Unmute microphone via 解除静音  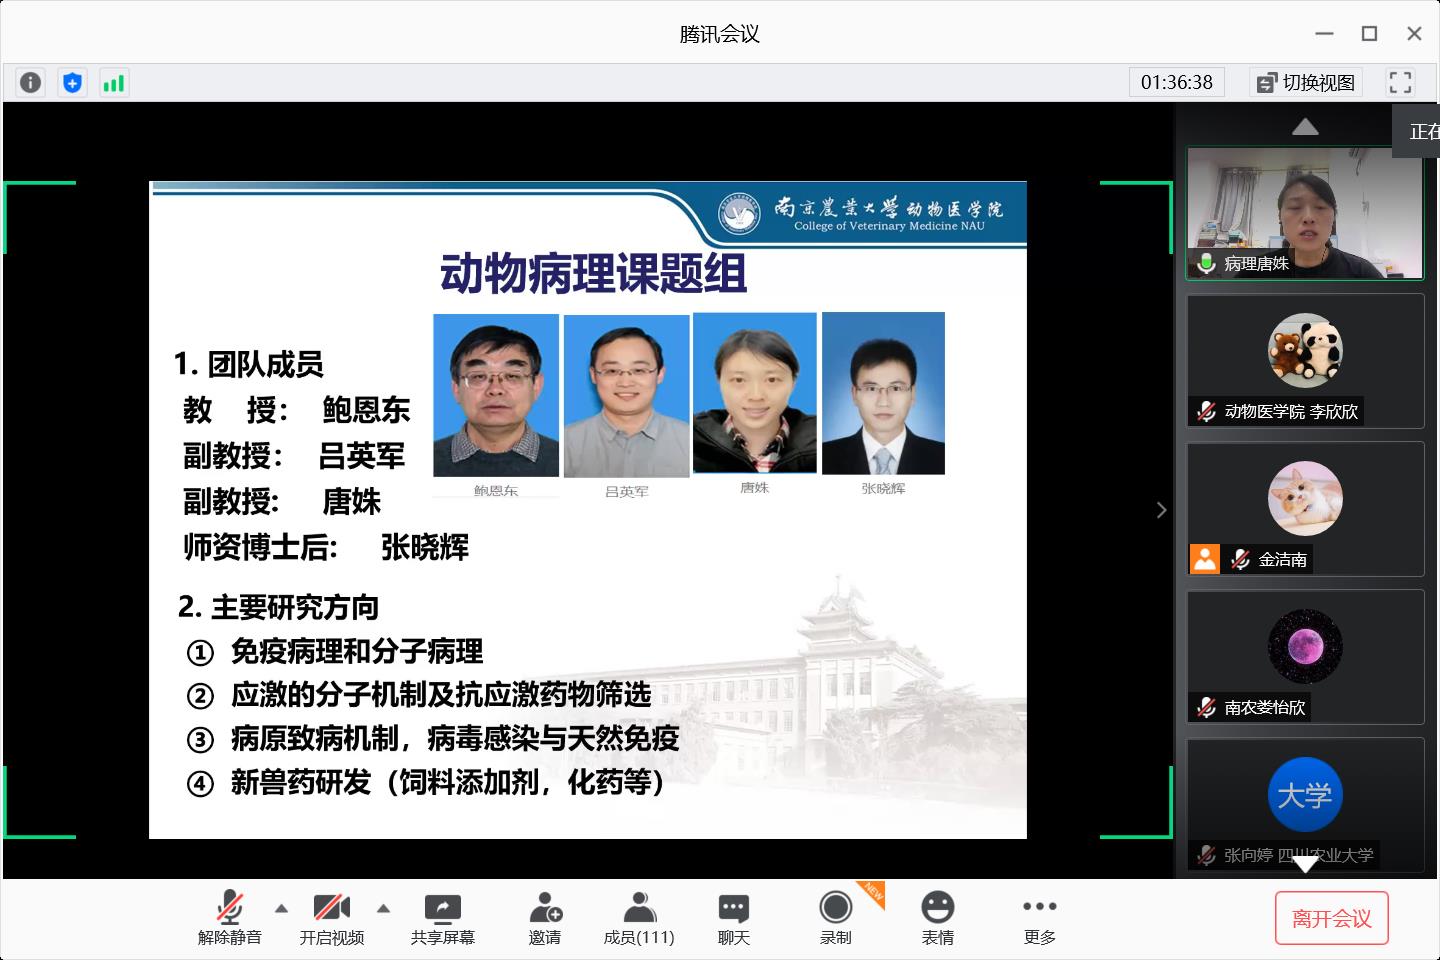tap(229, 918)
